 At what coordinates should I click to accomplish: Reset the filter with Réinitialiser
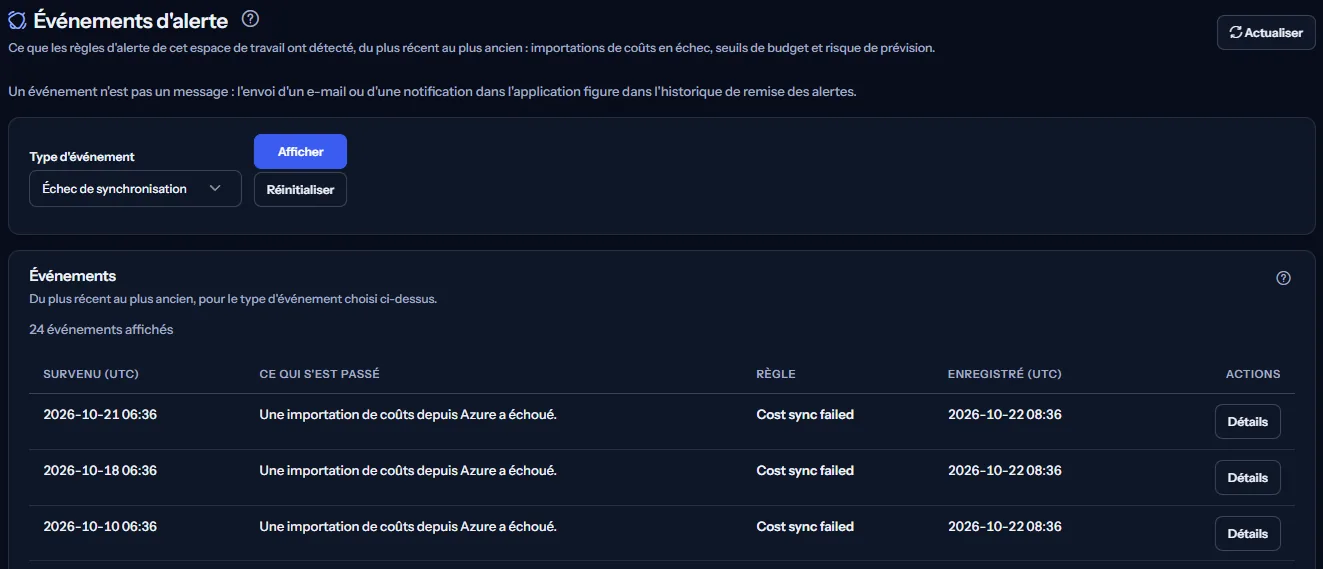(301, 190)
